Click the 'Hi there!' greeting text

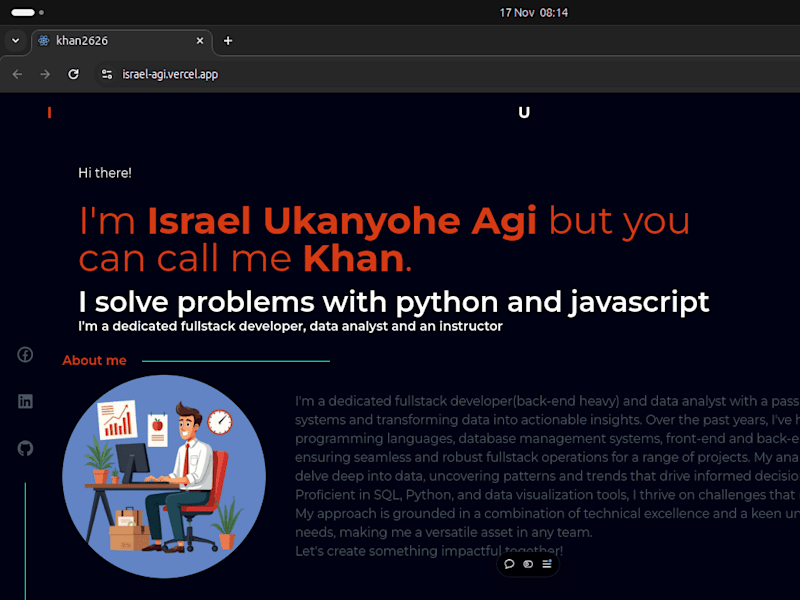(105, 173)
